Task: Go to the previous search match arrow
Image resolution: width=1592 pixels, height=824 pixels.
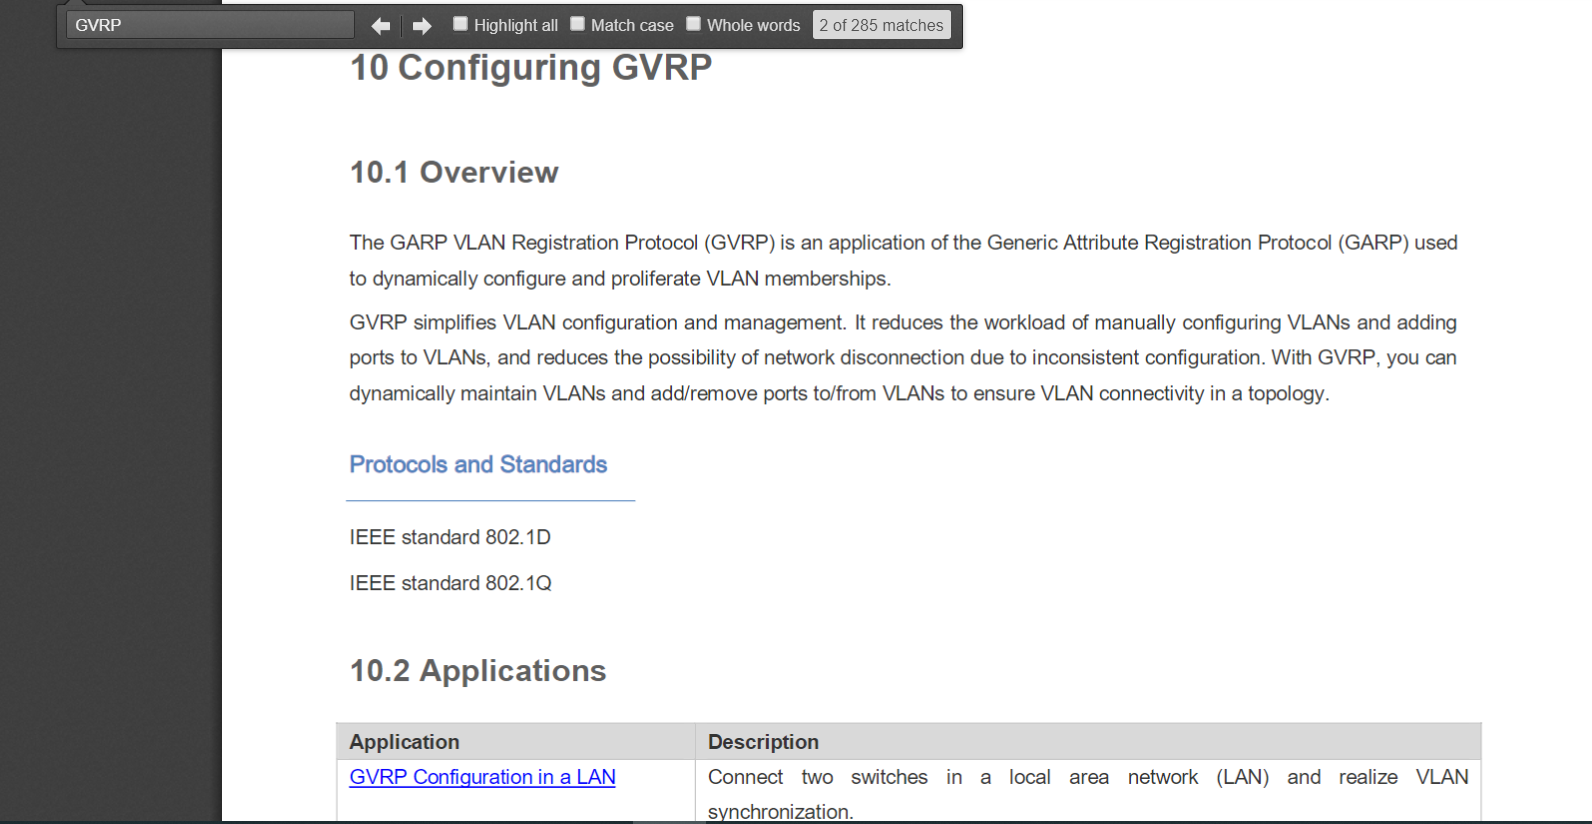Action: [x=381, y=26]
